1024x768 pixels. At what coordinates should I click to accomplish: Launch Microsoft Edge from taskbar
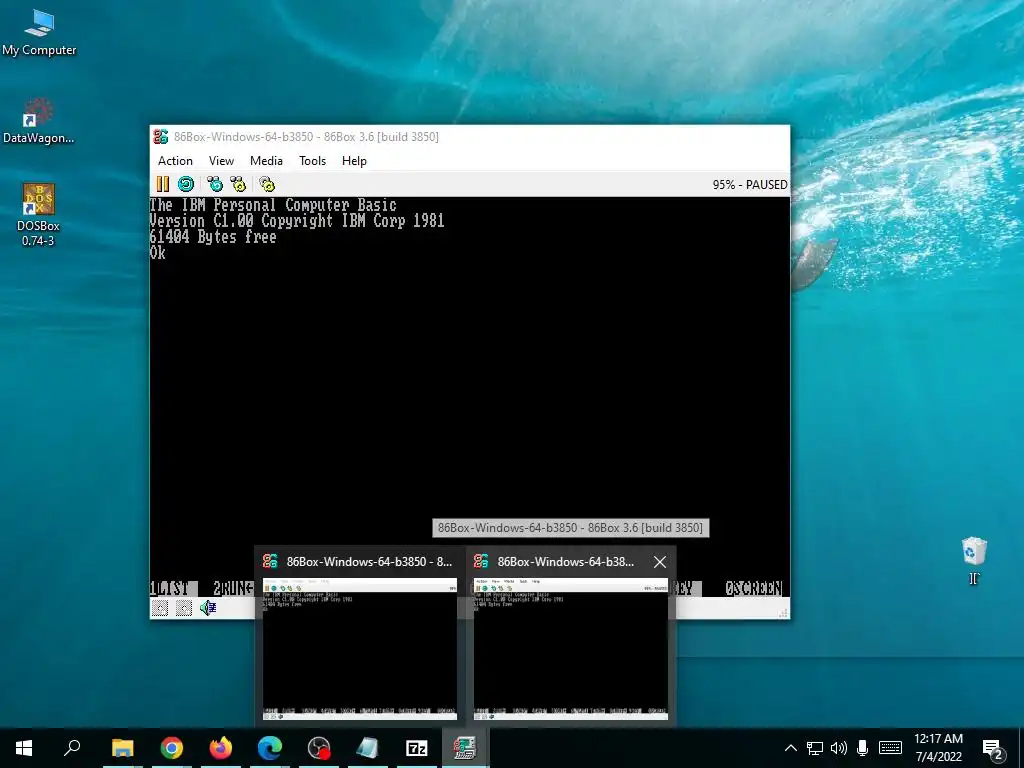pyautogui.click(x=270, y=748)
